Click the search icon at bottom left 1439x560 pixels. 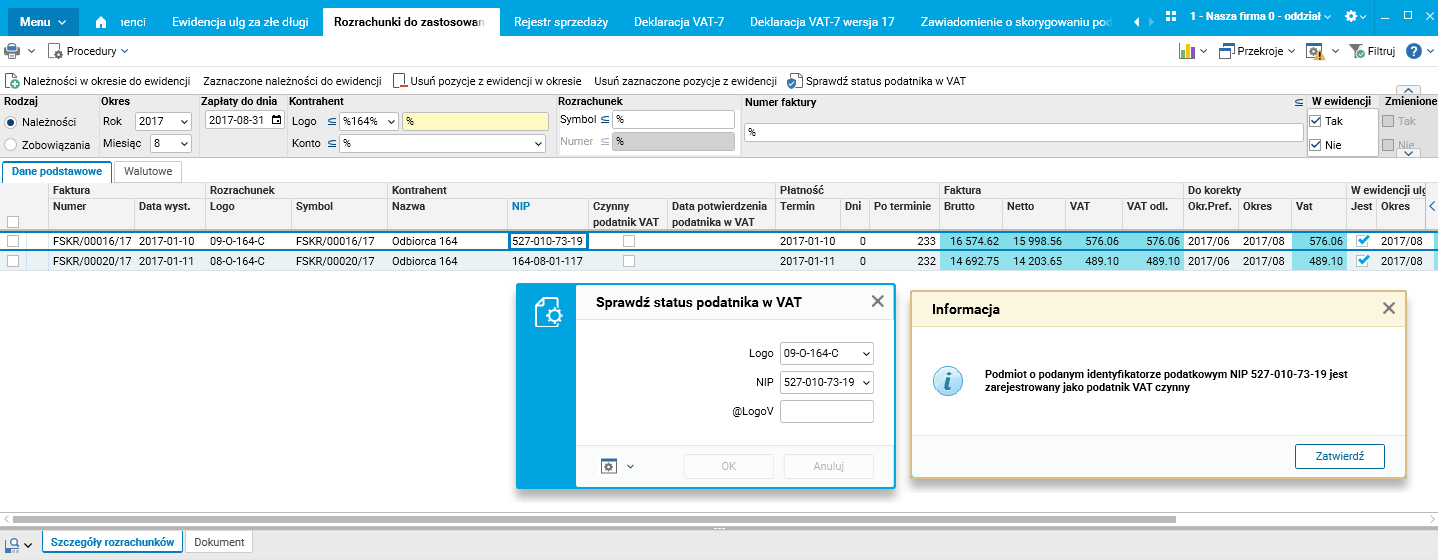[x=12, y=543]
